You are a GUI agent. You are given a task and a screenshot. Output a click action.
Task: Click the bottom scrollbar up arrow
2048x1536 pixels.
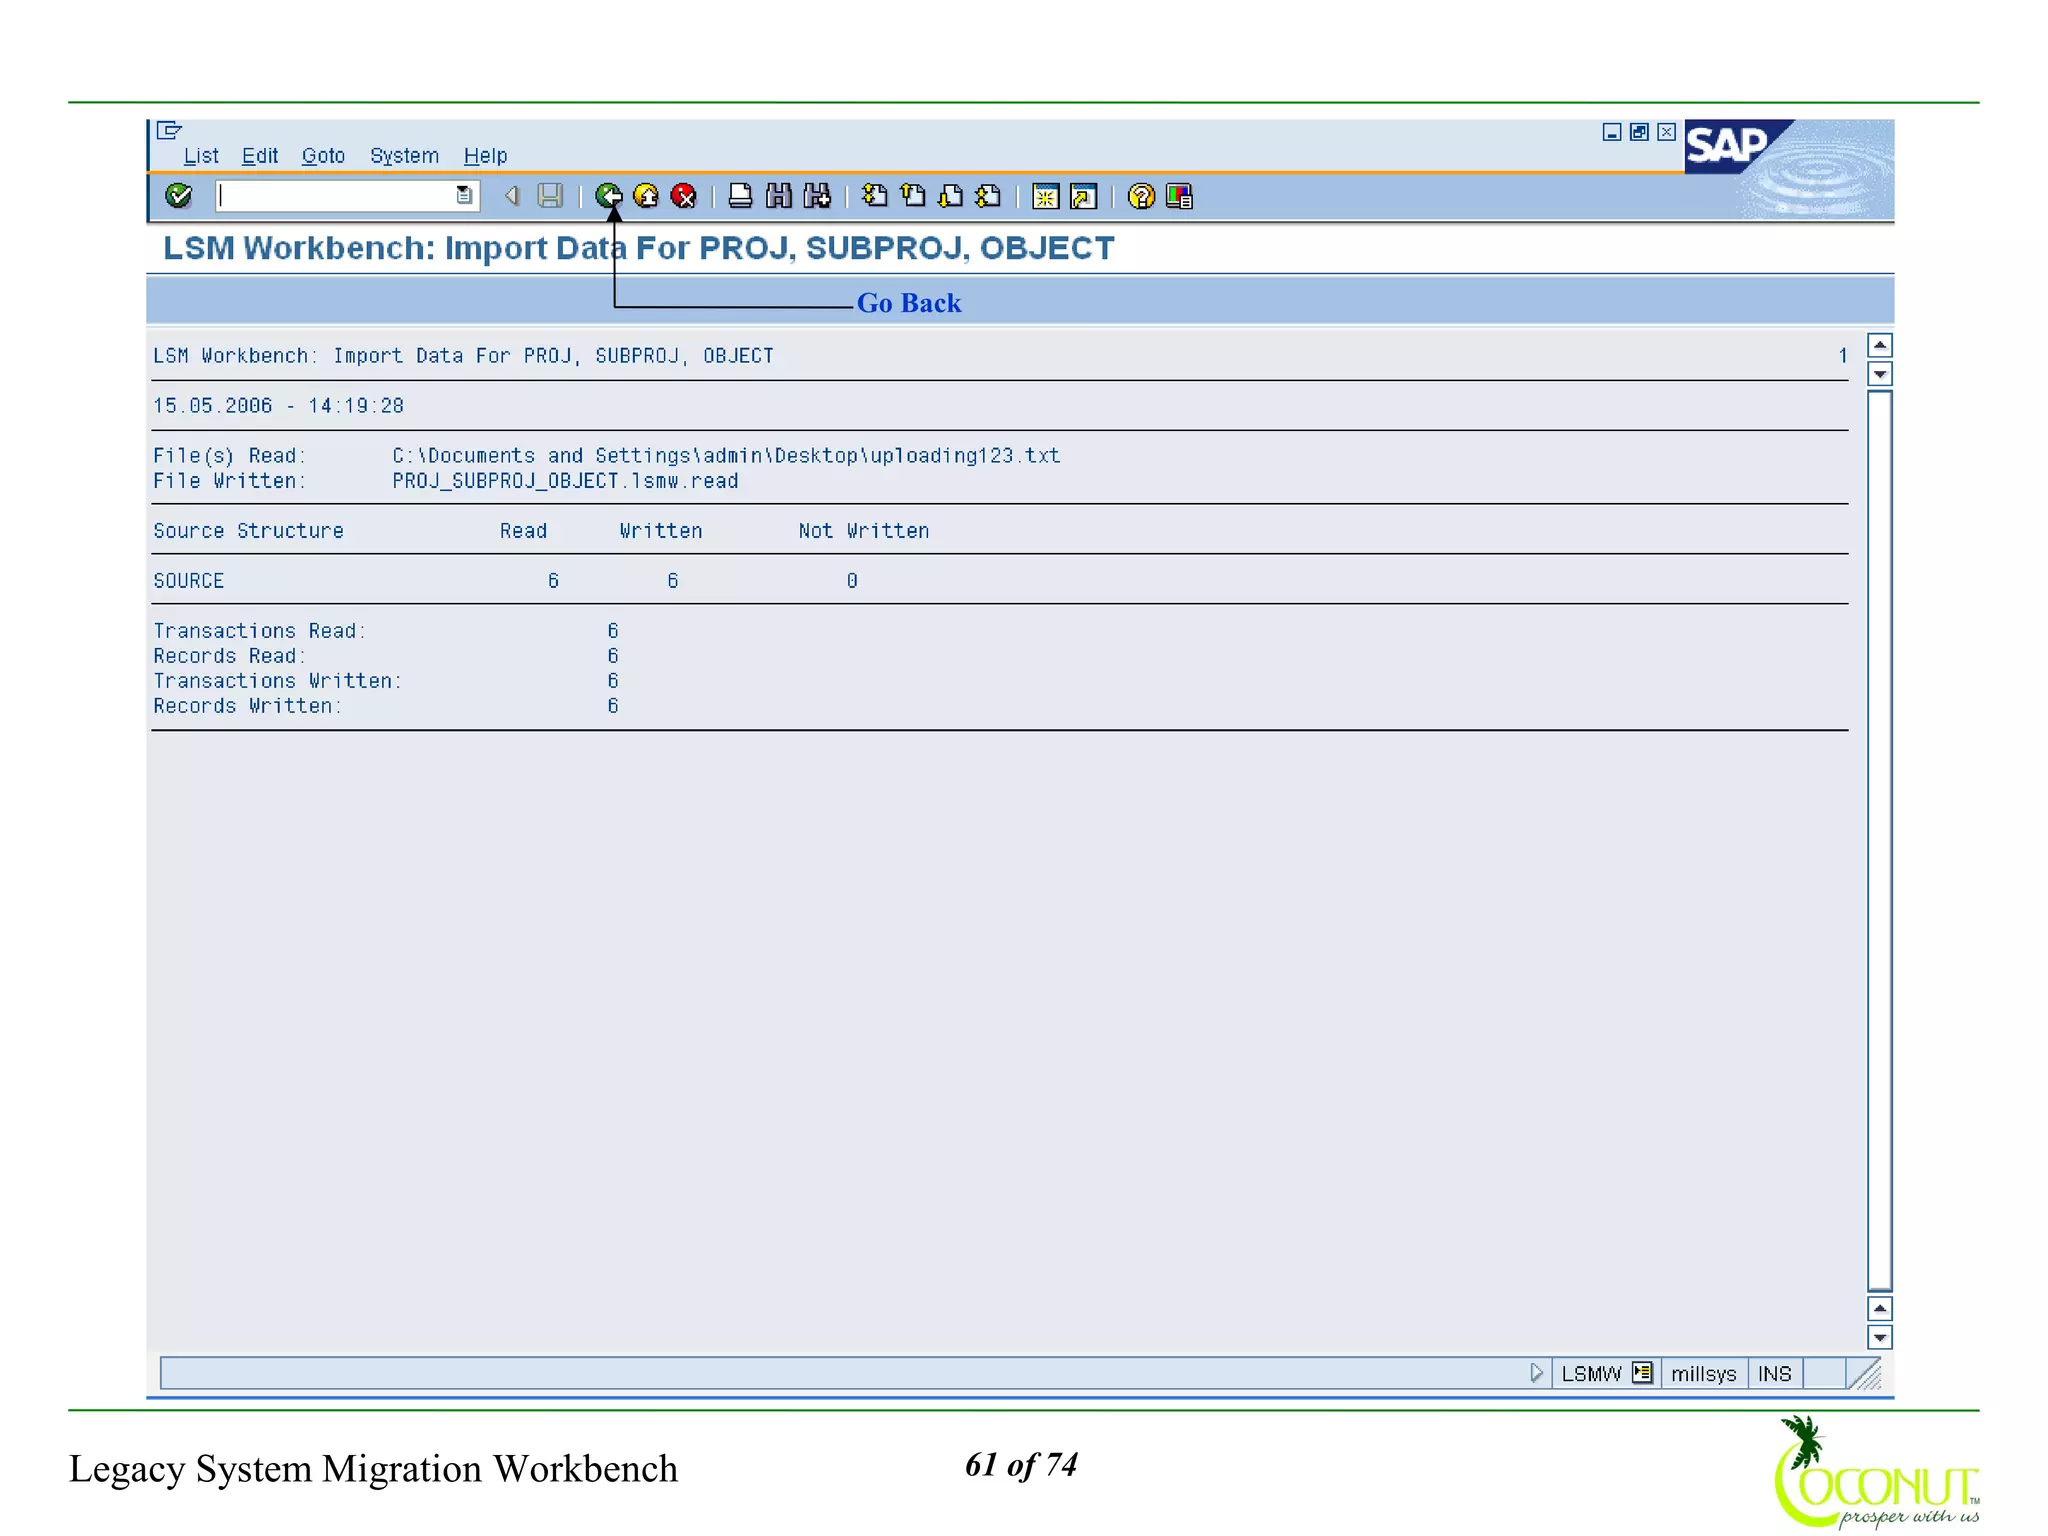[x=1880, y=1308]
